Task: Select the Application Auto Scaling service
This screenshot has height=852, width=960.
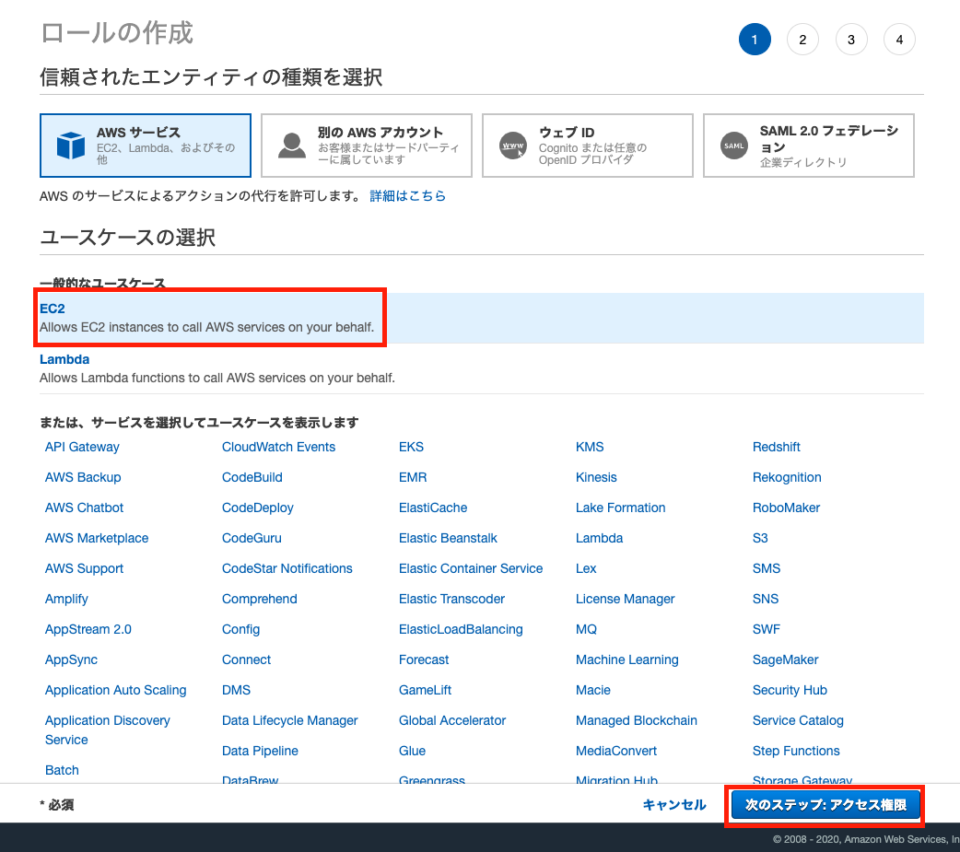Action: click(116, 690)
